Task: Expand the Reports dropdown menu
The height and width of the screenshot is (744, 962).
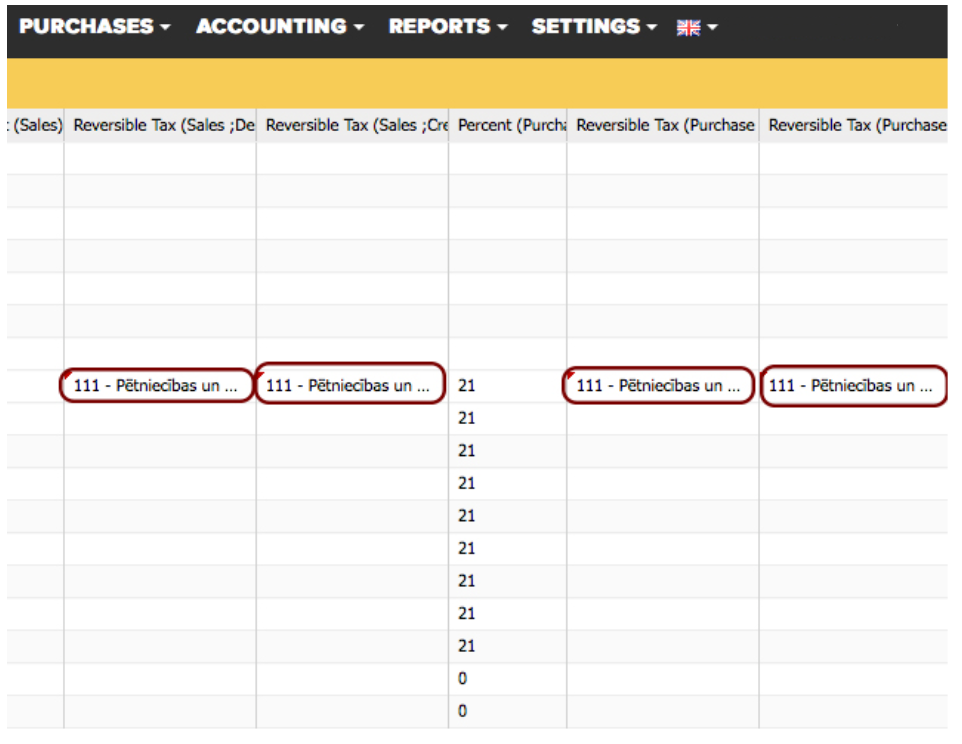Action: (x=447, y=27)
